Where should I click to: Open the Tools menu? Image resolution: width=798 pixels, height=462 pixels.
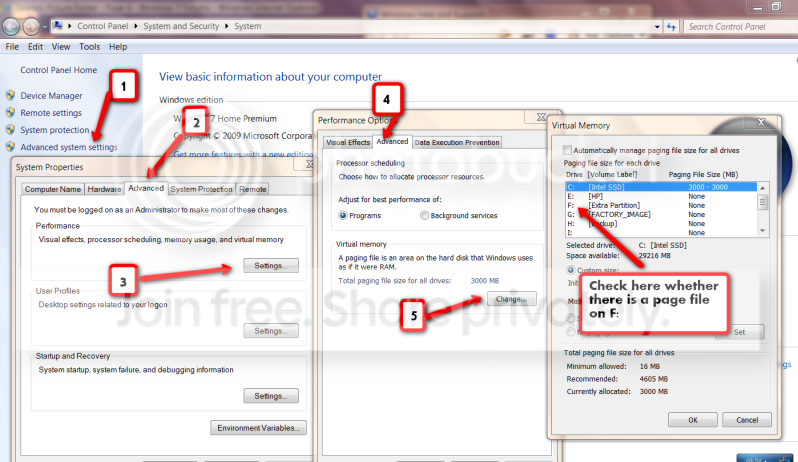(90, 47)
